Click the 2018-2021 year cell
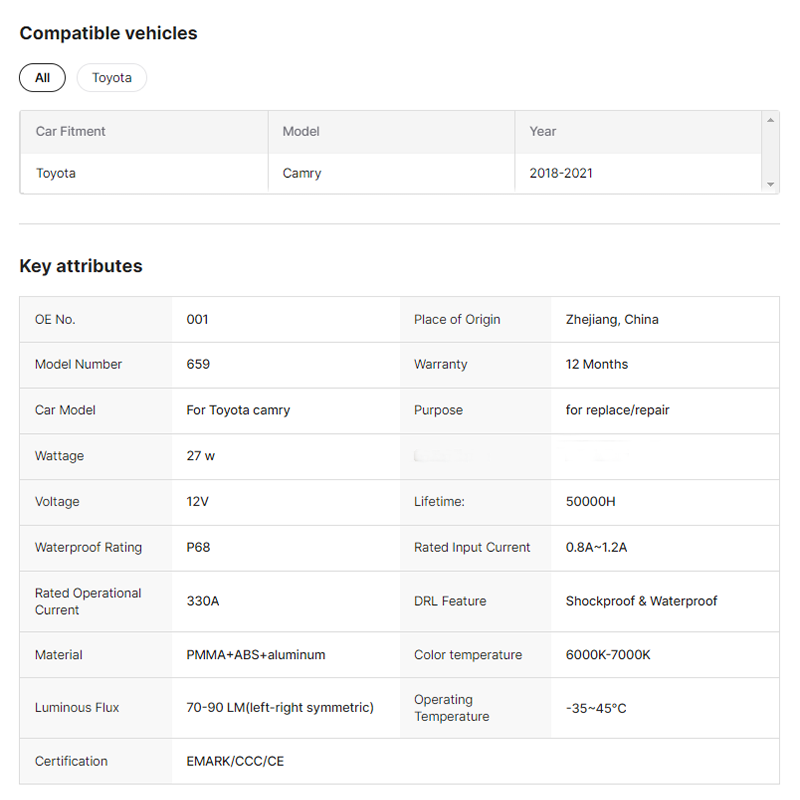 tap(561, 173)
